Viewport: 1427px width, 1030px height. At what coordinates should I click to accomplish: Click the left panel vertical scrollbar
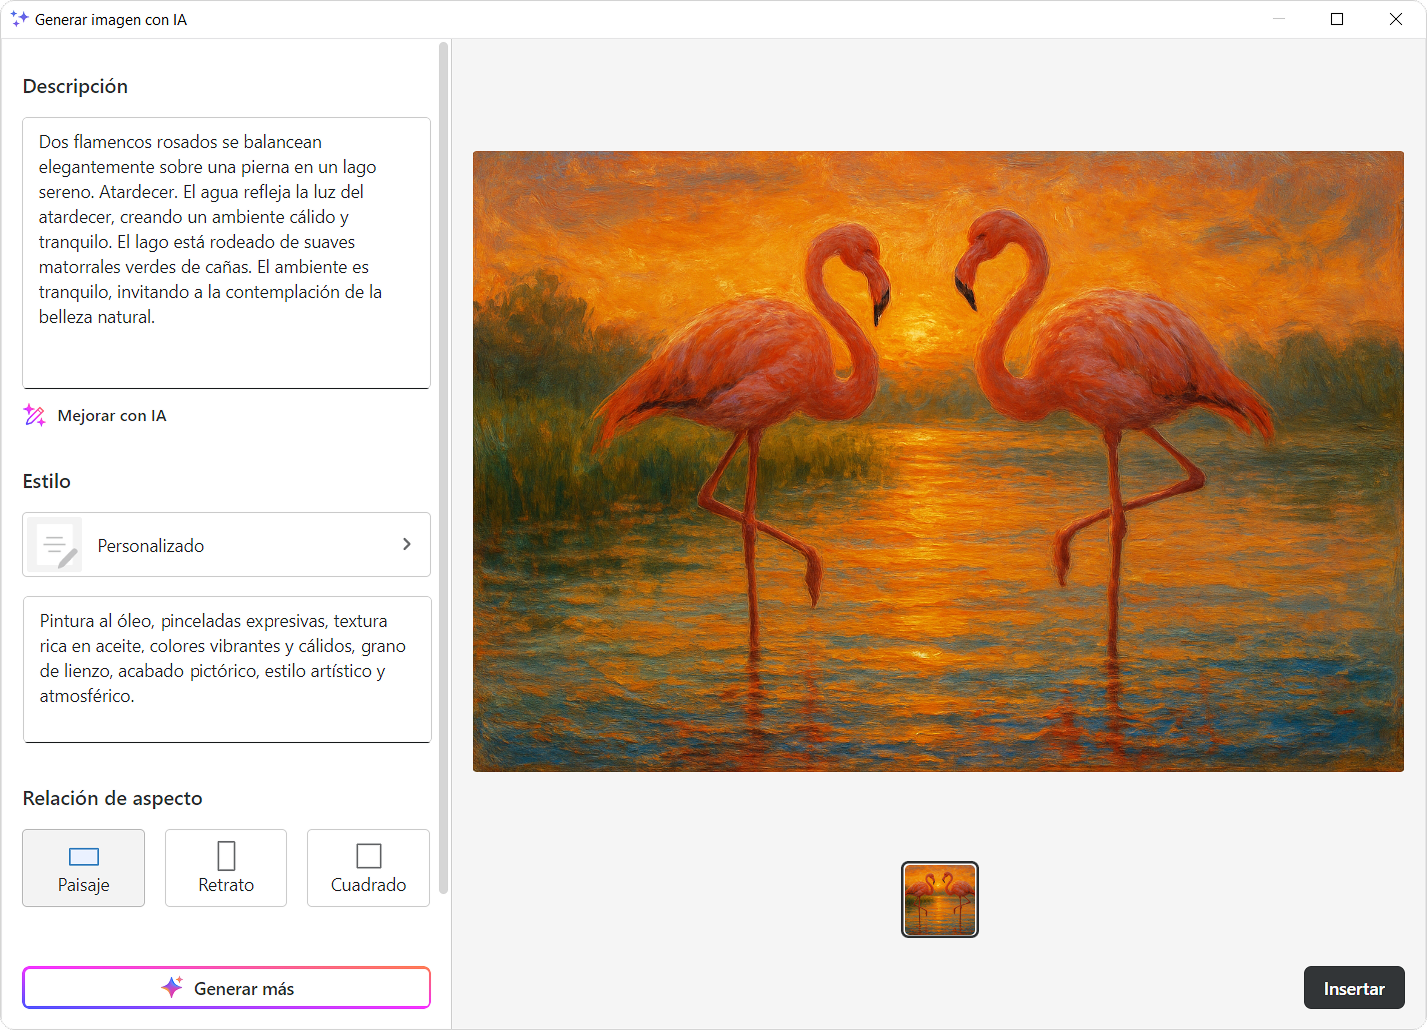coord(444,468)
